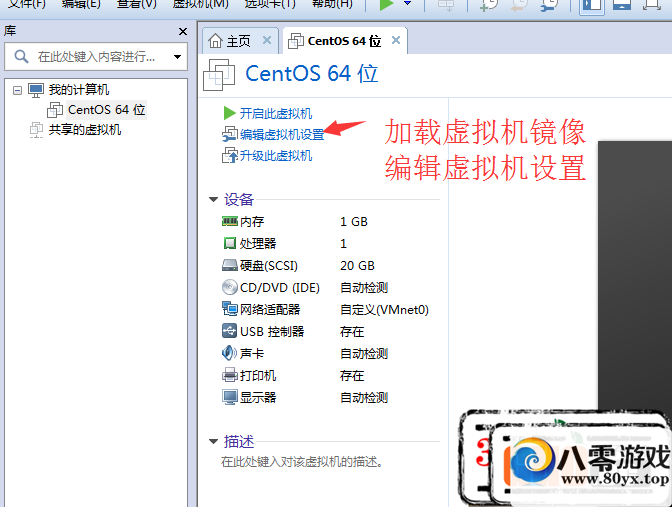Open the 虚拟机(M) menu
The image size is (672, 507).
(200, 4)
